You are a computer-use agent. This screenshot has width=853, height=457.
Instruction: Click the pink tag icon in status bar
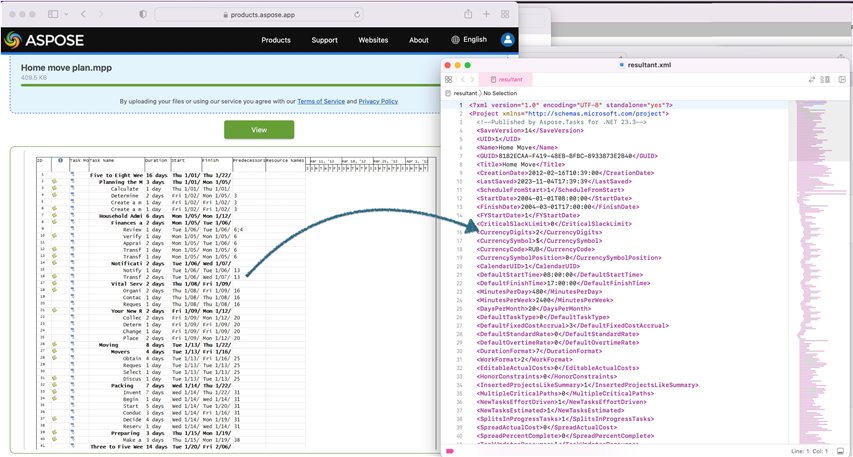click(450, 451)
